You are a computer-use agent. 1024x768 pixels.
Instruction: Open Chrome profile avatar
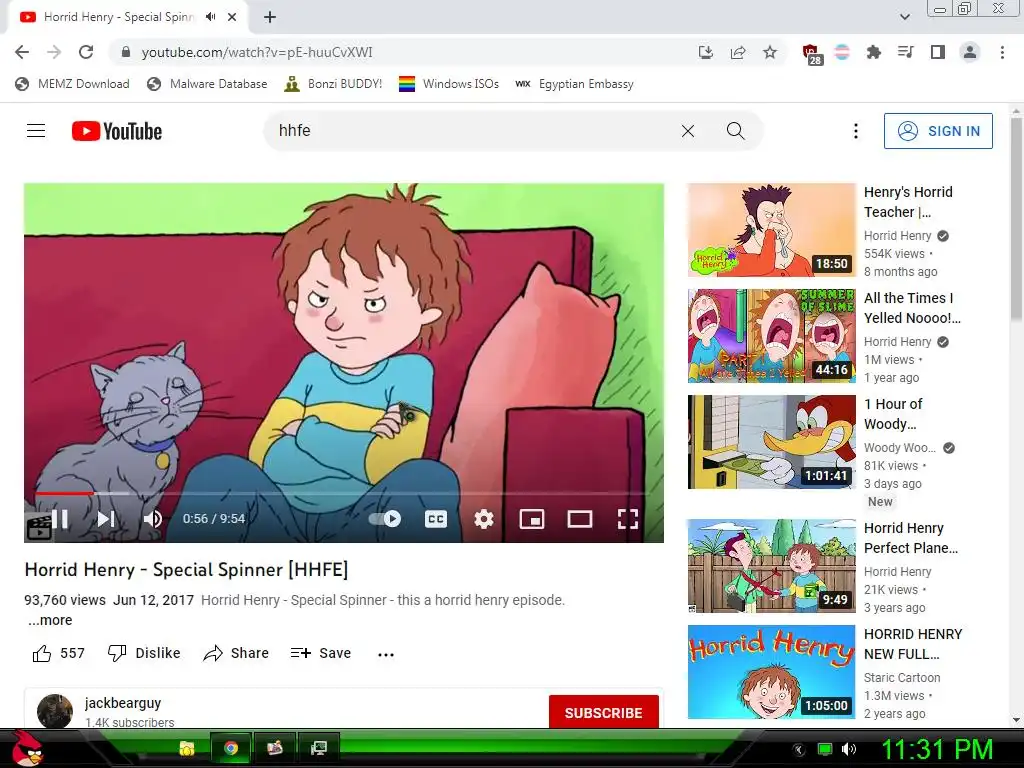coord(970,52)
